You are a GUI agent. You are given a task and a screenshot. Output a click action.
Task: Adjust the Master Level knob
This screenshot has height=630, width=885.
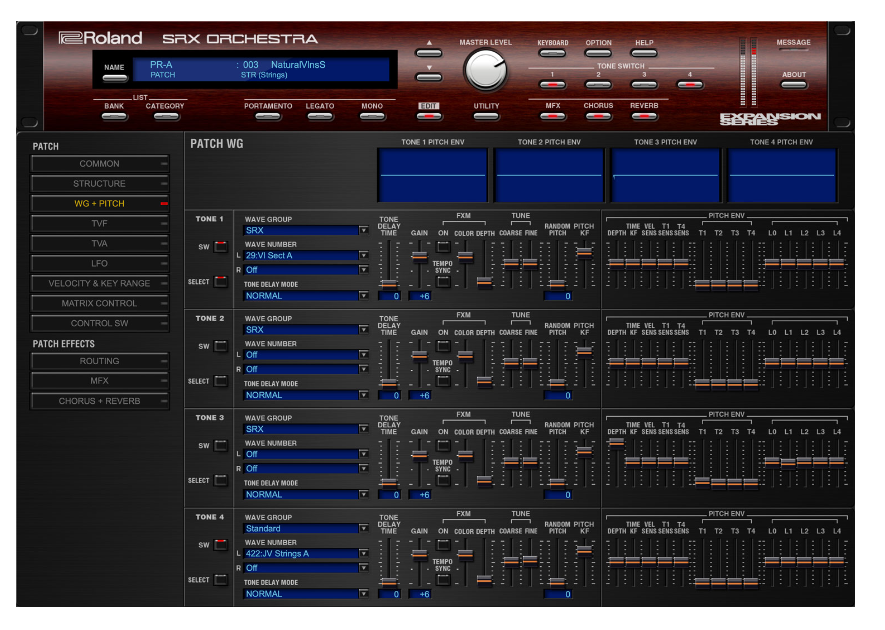[485, 70]
